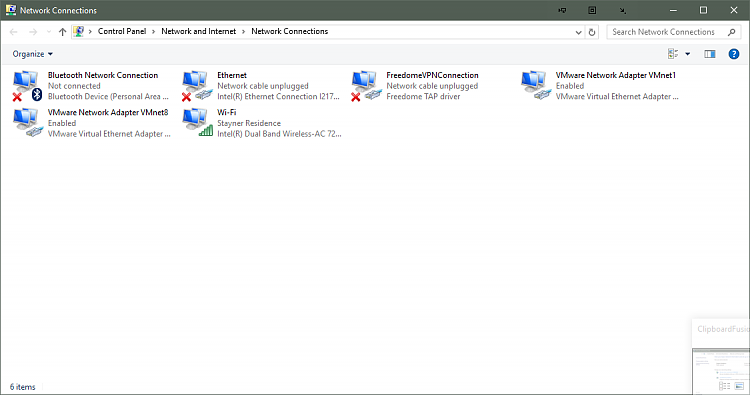Expand the chevron after Control Panel
Image resolution: width=750 pixels, height=395 pixels.
[x=154, y=32]
